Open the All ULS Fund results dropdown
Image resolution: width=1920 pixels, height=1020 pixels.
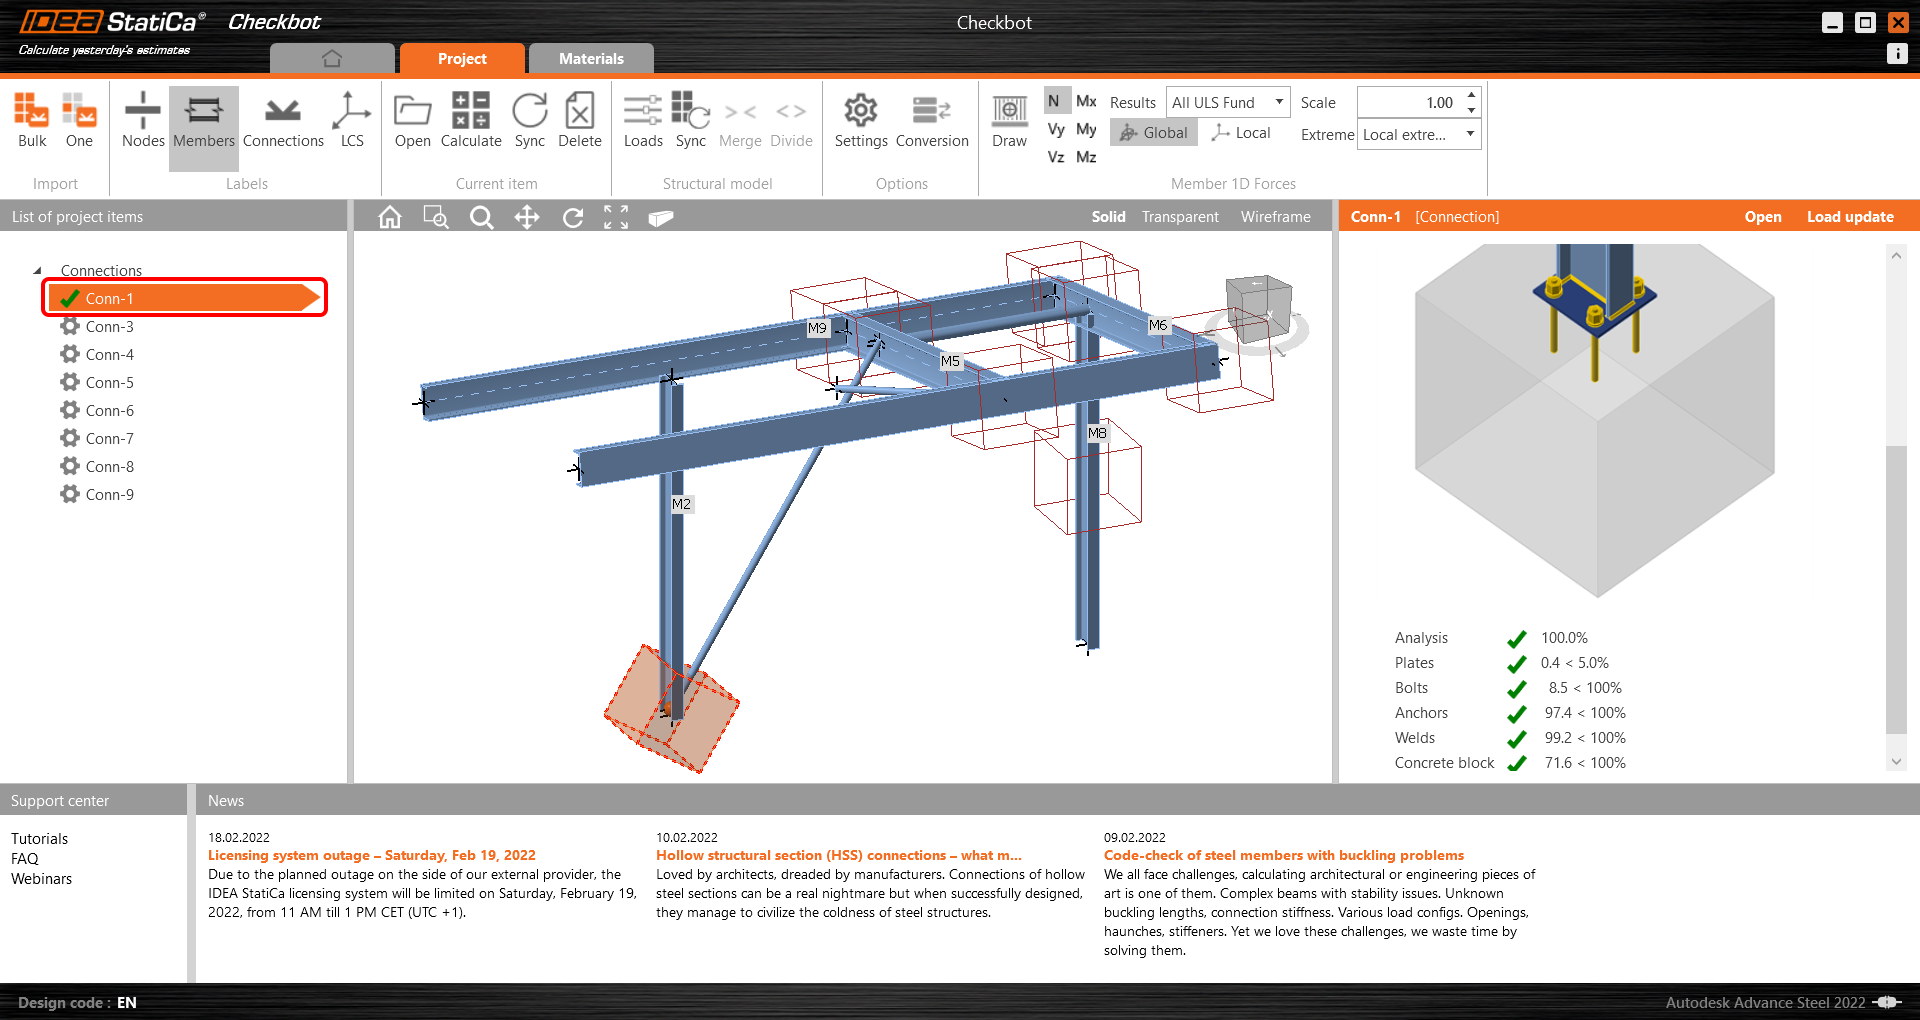(x=1227, y=101)
